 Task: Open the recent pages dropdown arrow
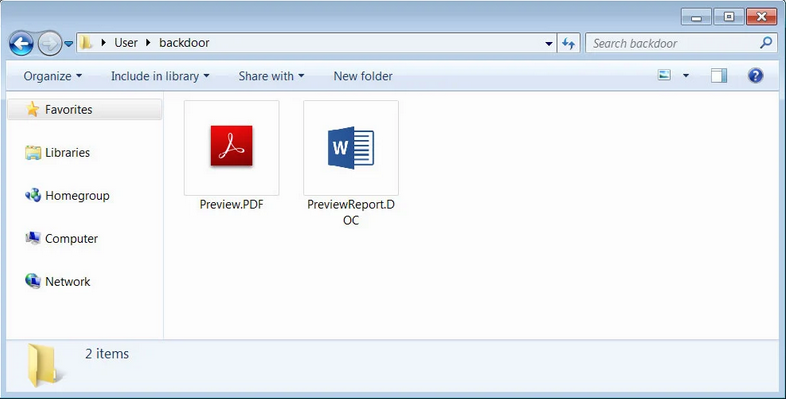pos(69,44)
